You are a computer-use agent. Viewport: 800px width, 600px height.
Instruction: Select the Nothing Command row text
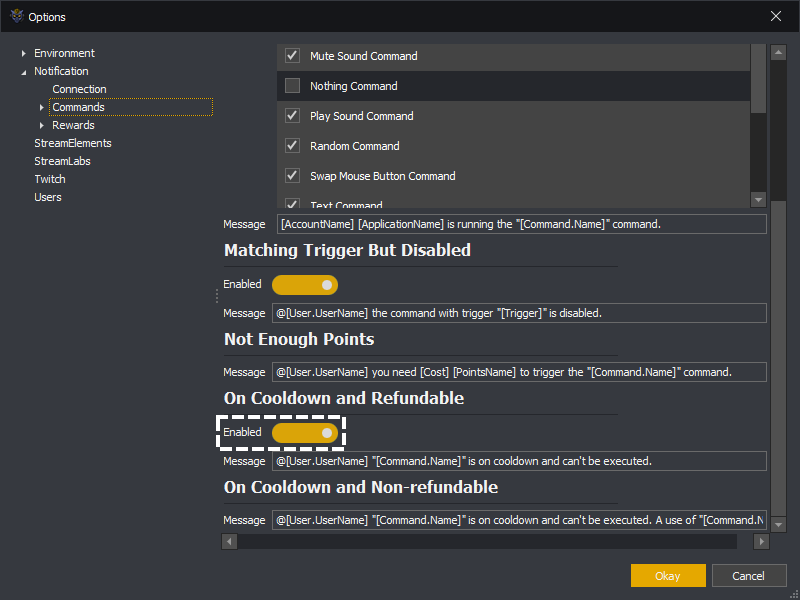(x=354, y=86)
